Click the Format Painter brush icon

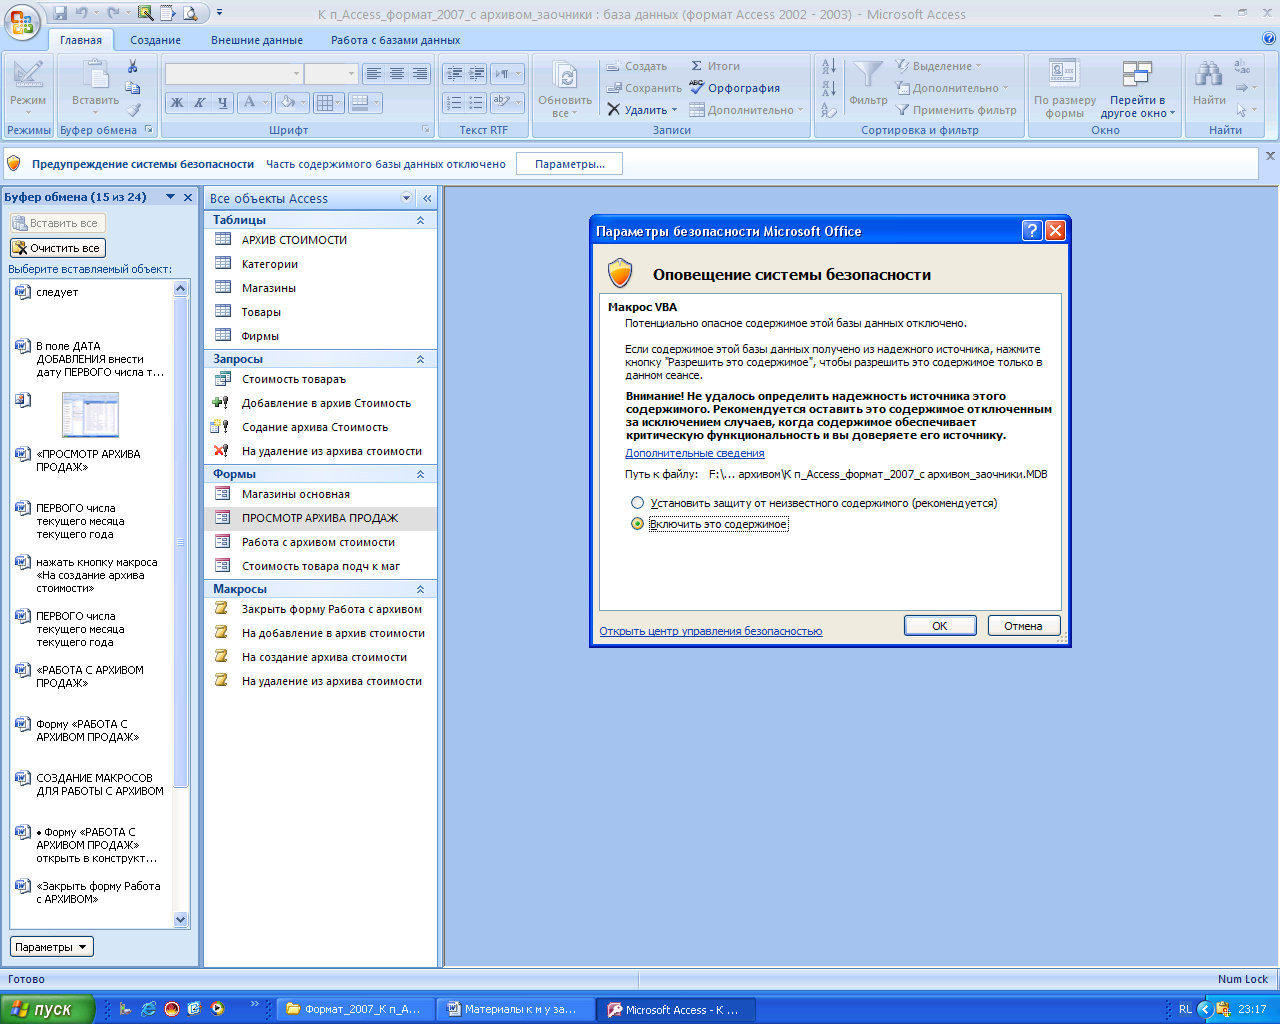tap(133, 110)
